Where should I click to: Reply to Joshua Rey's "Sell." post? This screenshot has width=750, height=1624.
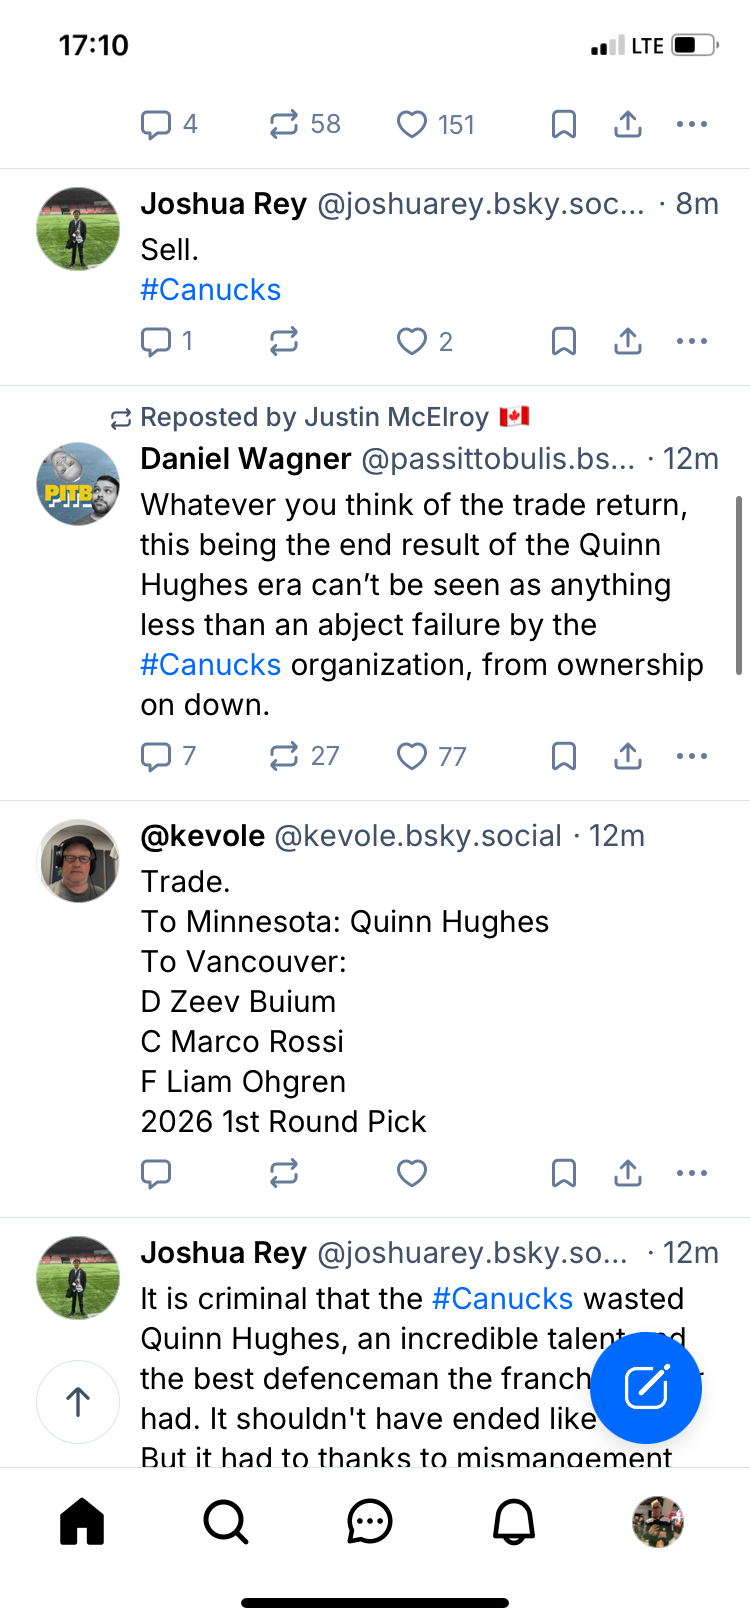156,342
